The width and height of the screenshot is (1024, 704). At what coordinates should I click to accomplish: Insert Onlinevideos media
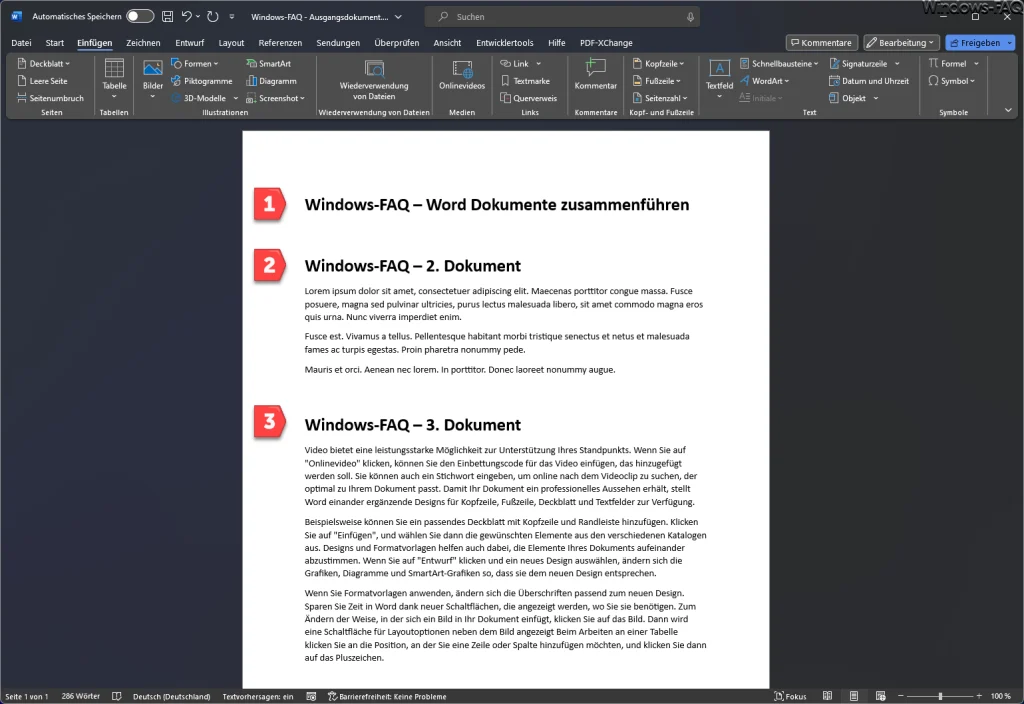point(462,76)
